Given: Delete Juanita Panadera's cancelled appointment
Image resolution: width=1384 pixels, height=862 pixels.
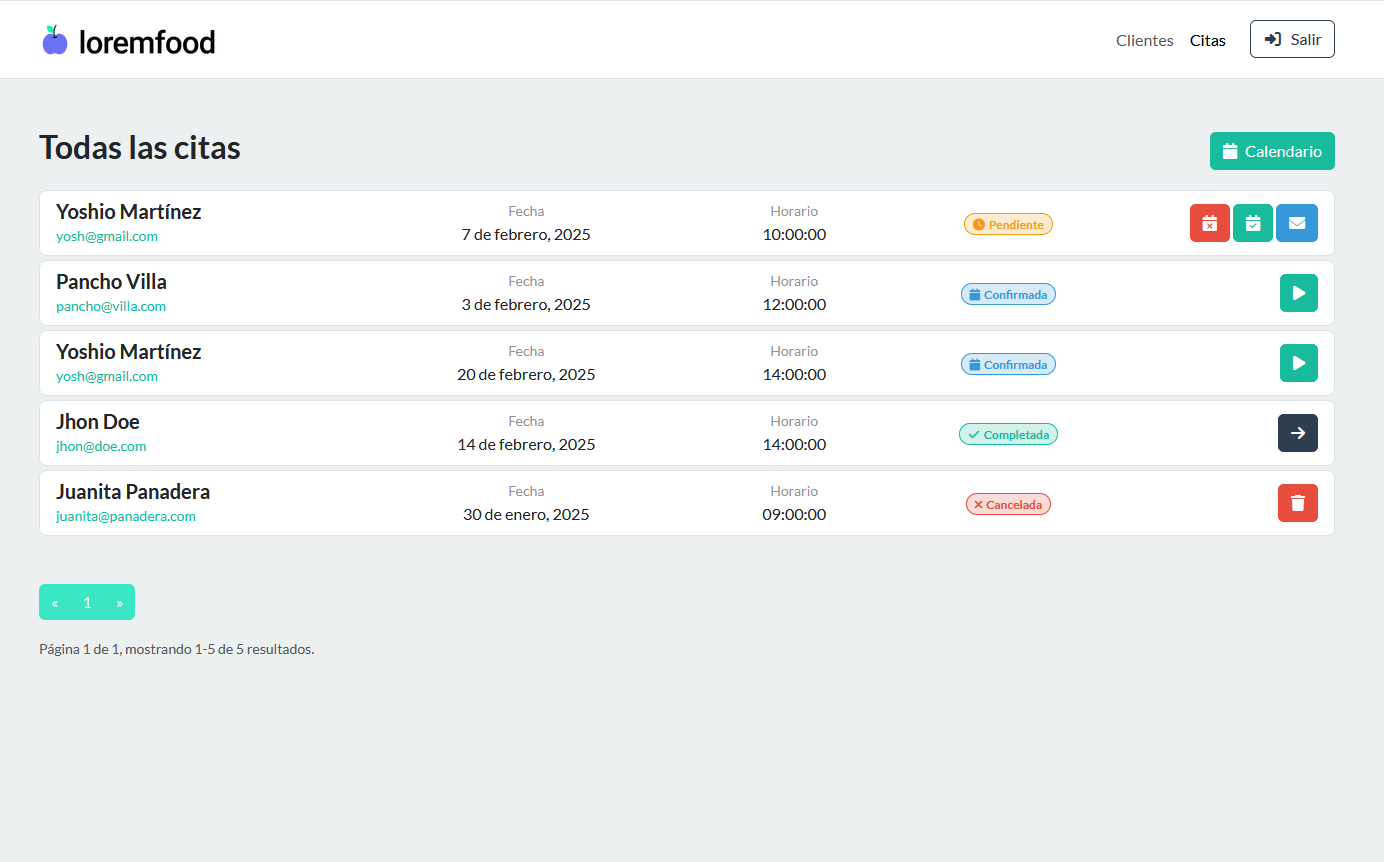Looking at the screenshot, I should pos(1298,503).
